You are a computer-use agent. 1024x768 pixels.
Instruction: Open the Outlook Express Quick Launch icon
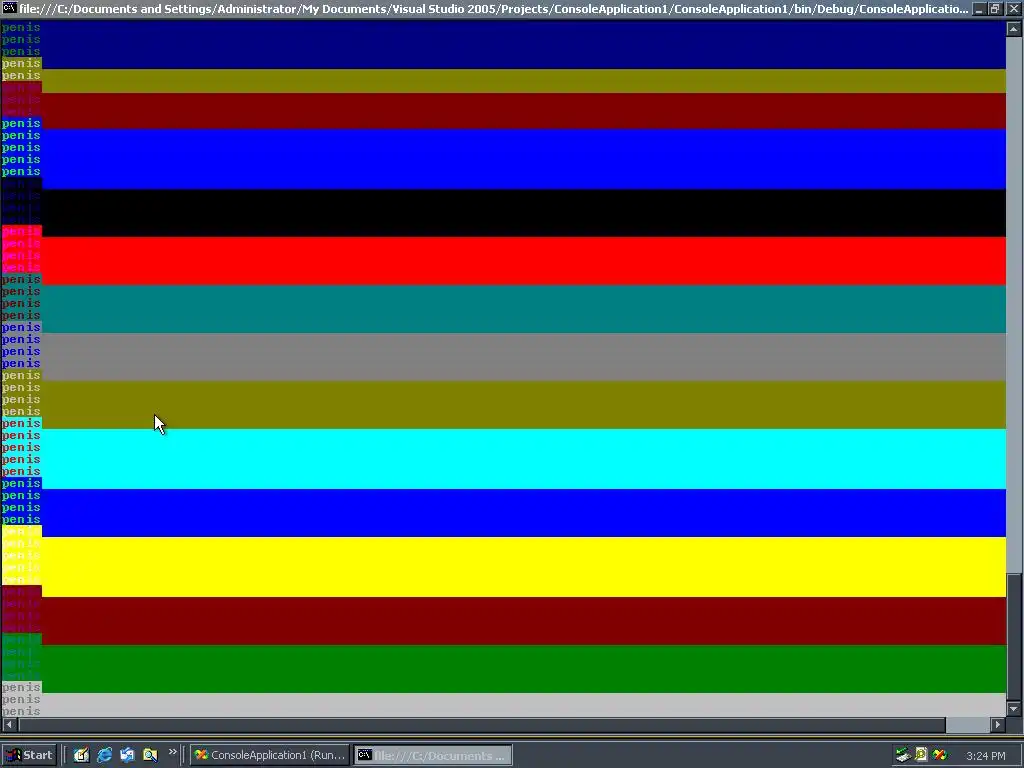[x=127, y=755]
